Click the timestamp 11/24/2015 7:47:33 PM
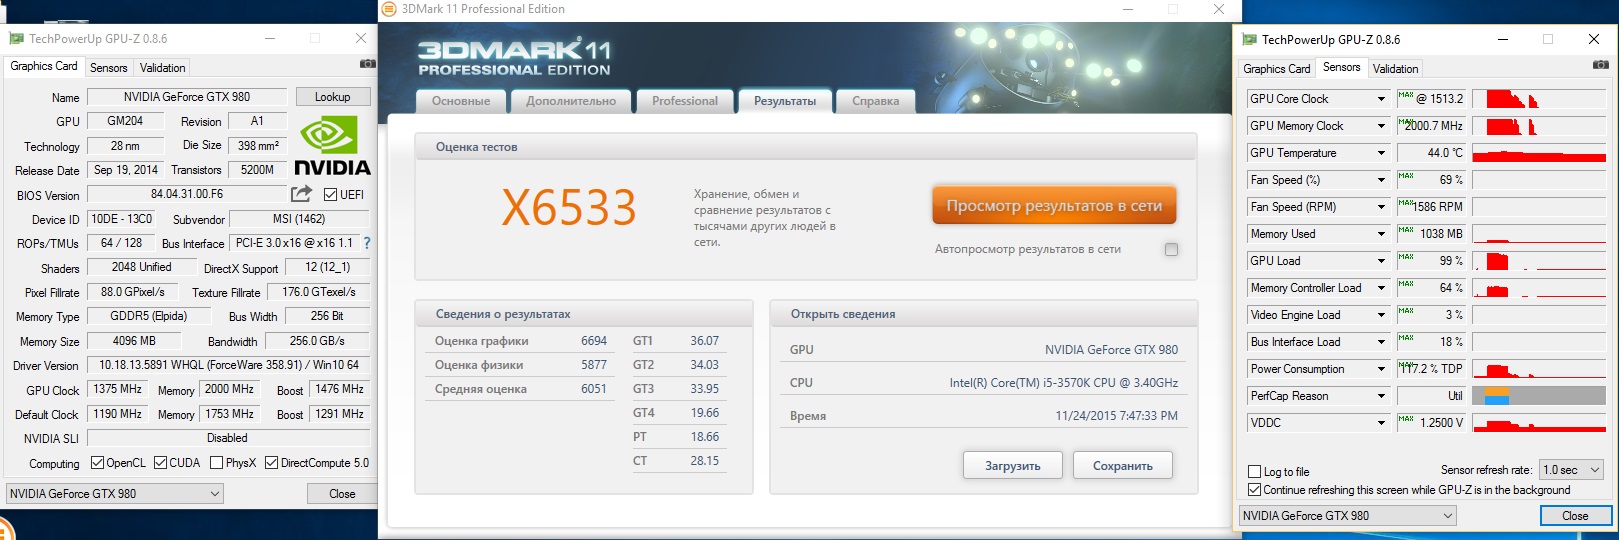 tap(1116, 416)
